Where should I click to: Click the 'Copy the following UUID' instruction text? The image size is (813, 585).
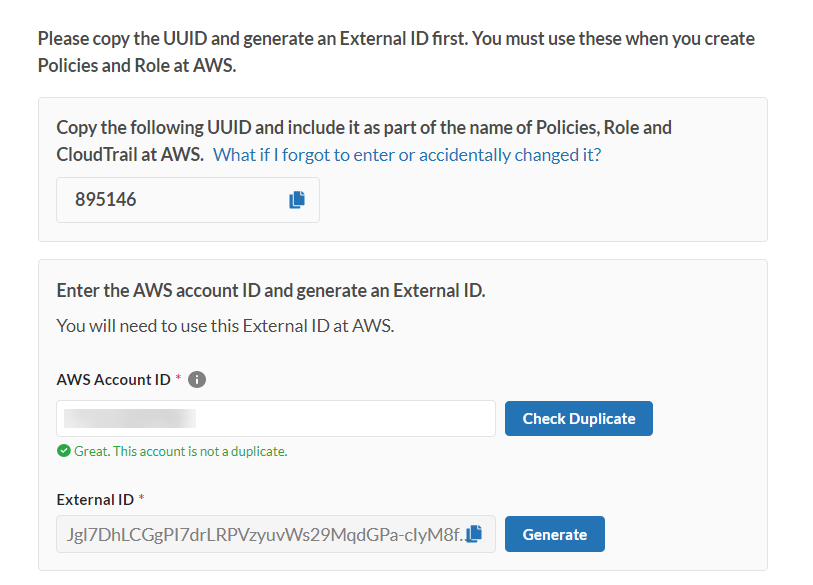tap(364, 128)
